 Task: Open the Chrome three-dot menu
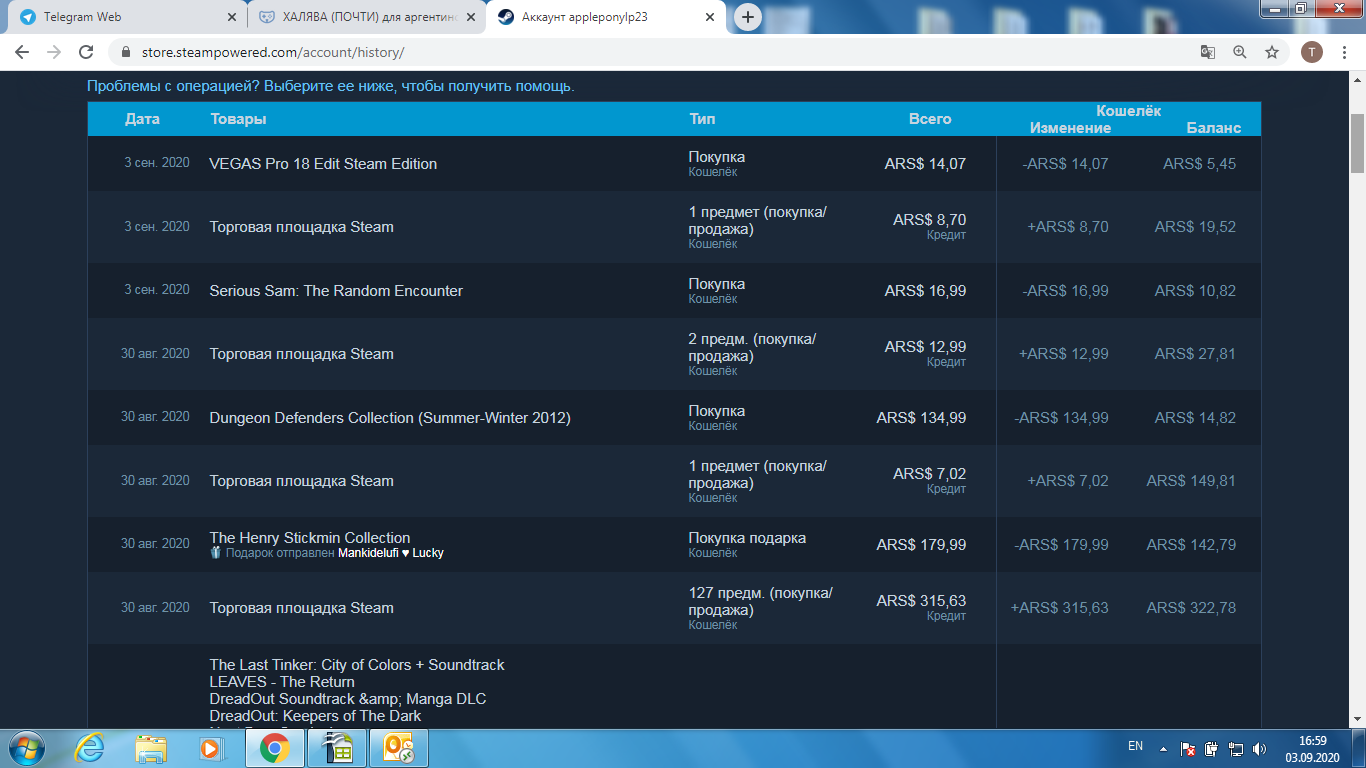click(1344, 52)
